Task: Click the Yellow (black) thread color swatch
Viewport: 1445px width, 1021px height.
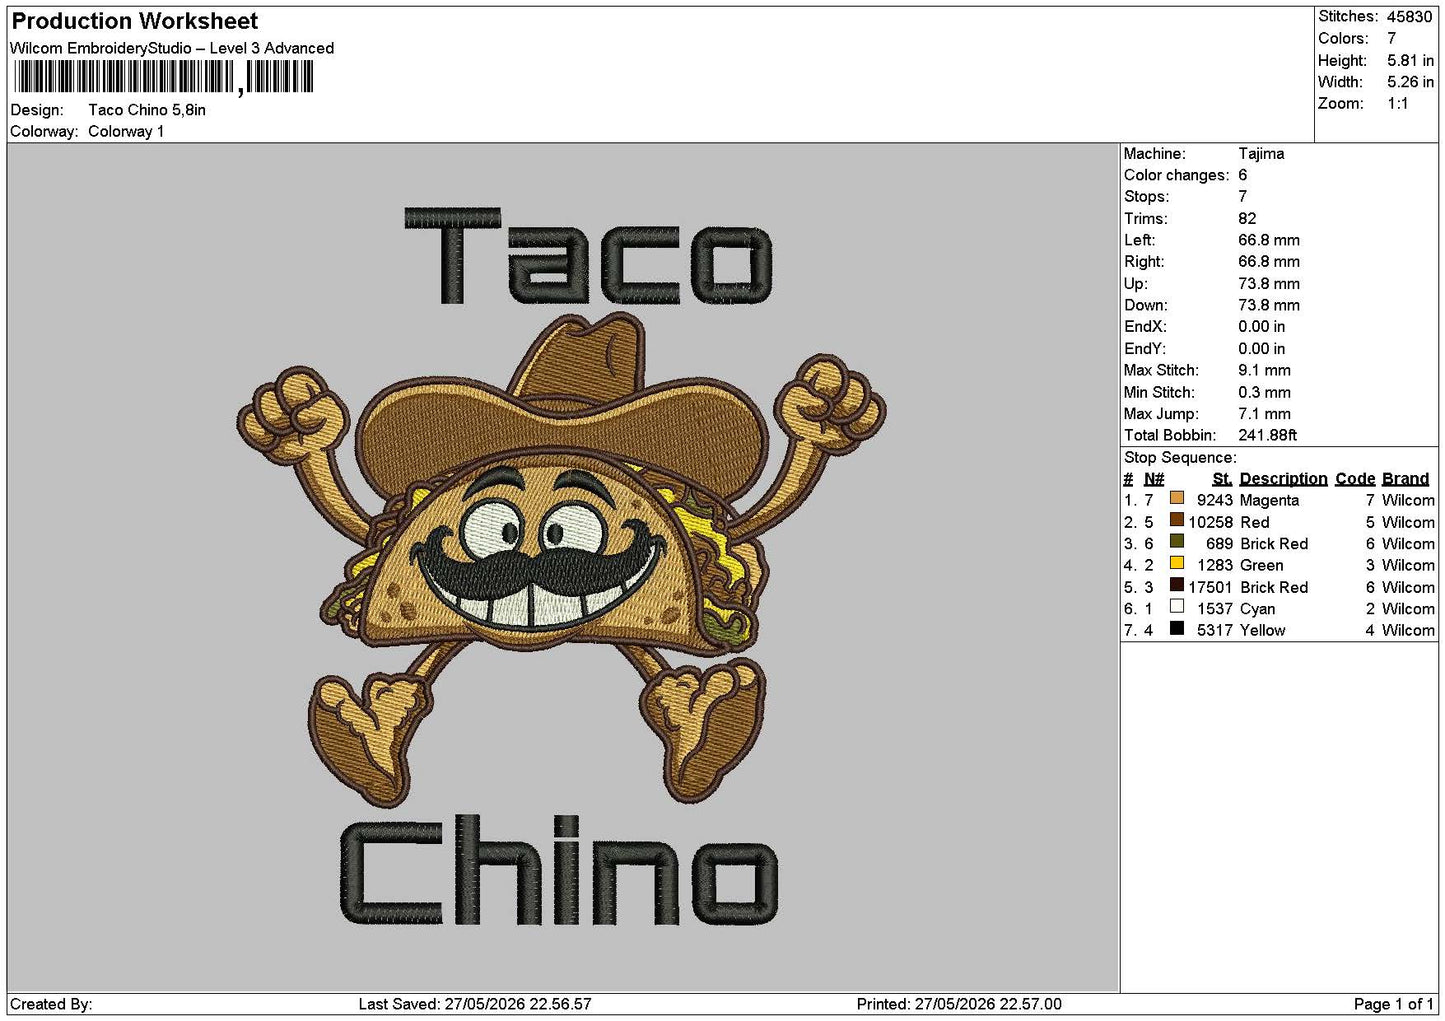Action: point(1177,629)
